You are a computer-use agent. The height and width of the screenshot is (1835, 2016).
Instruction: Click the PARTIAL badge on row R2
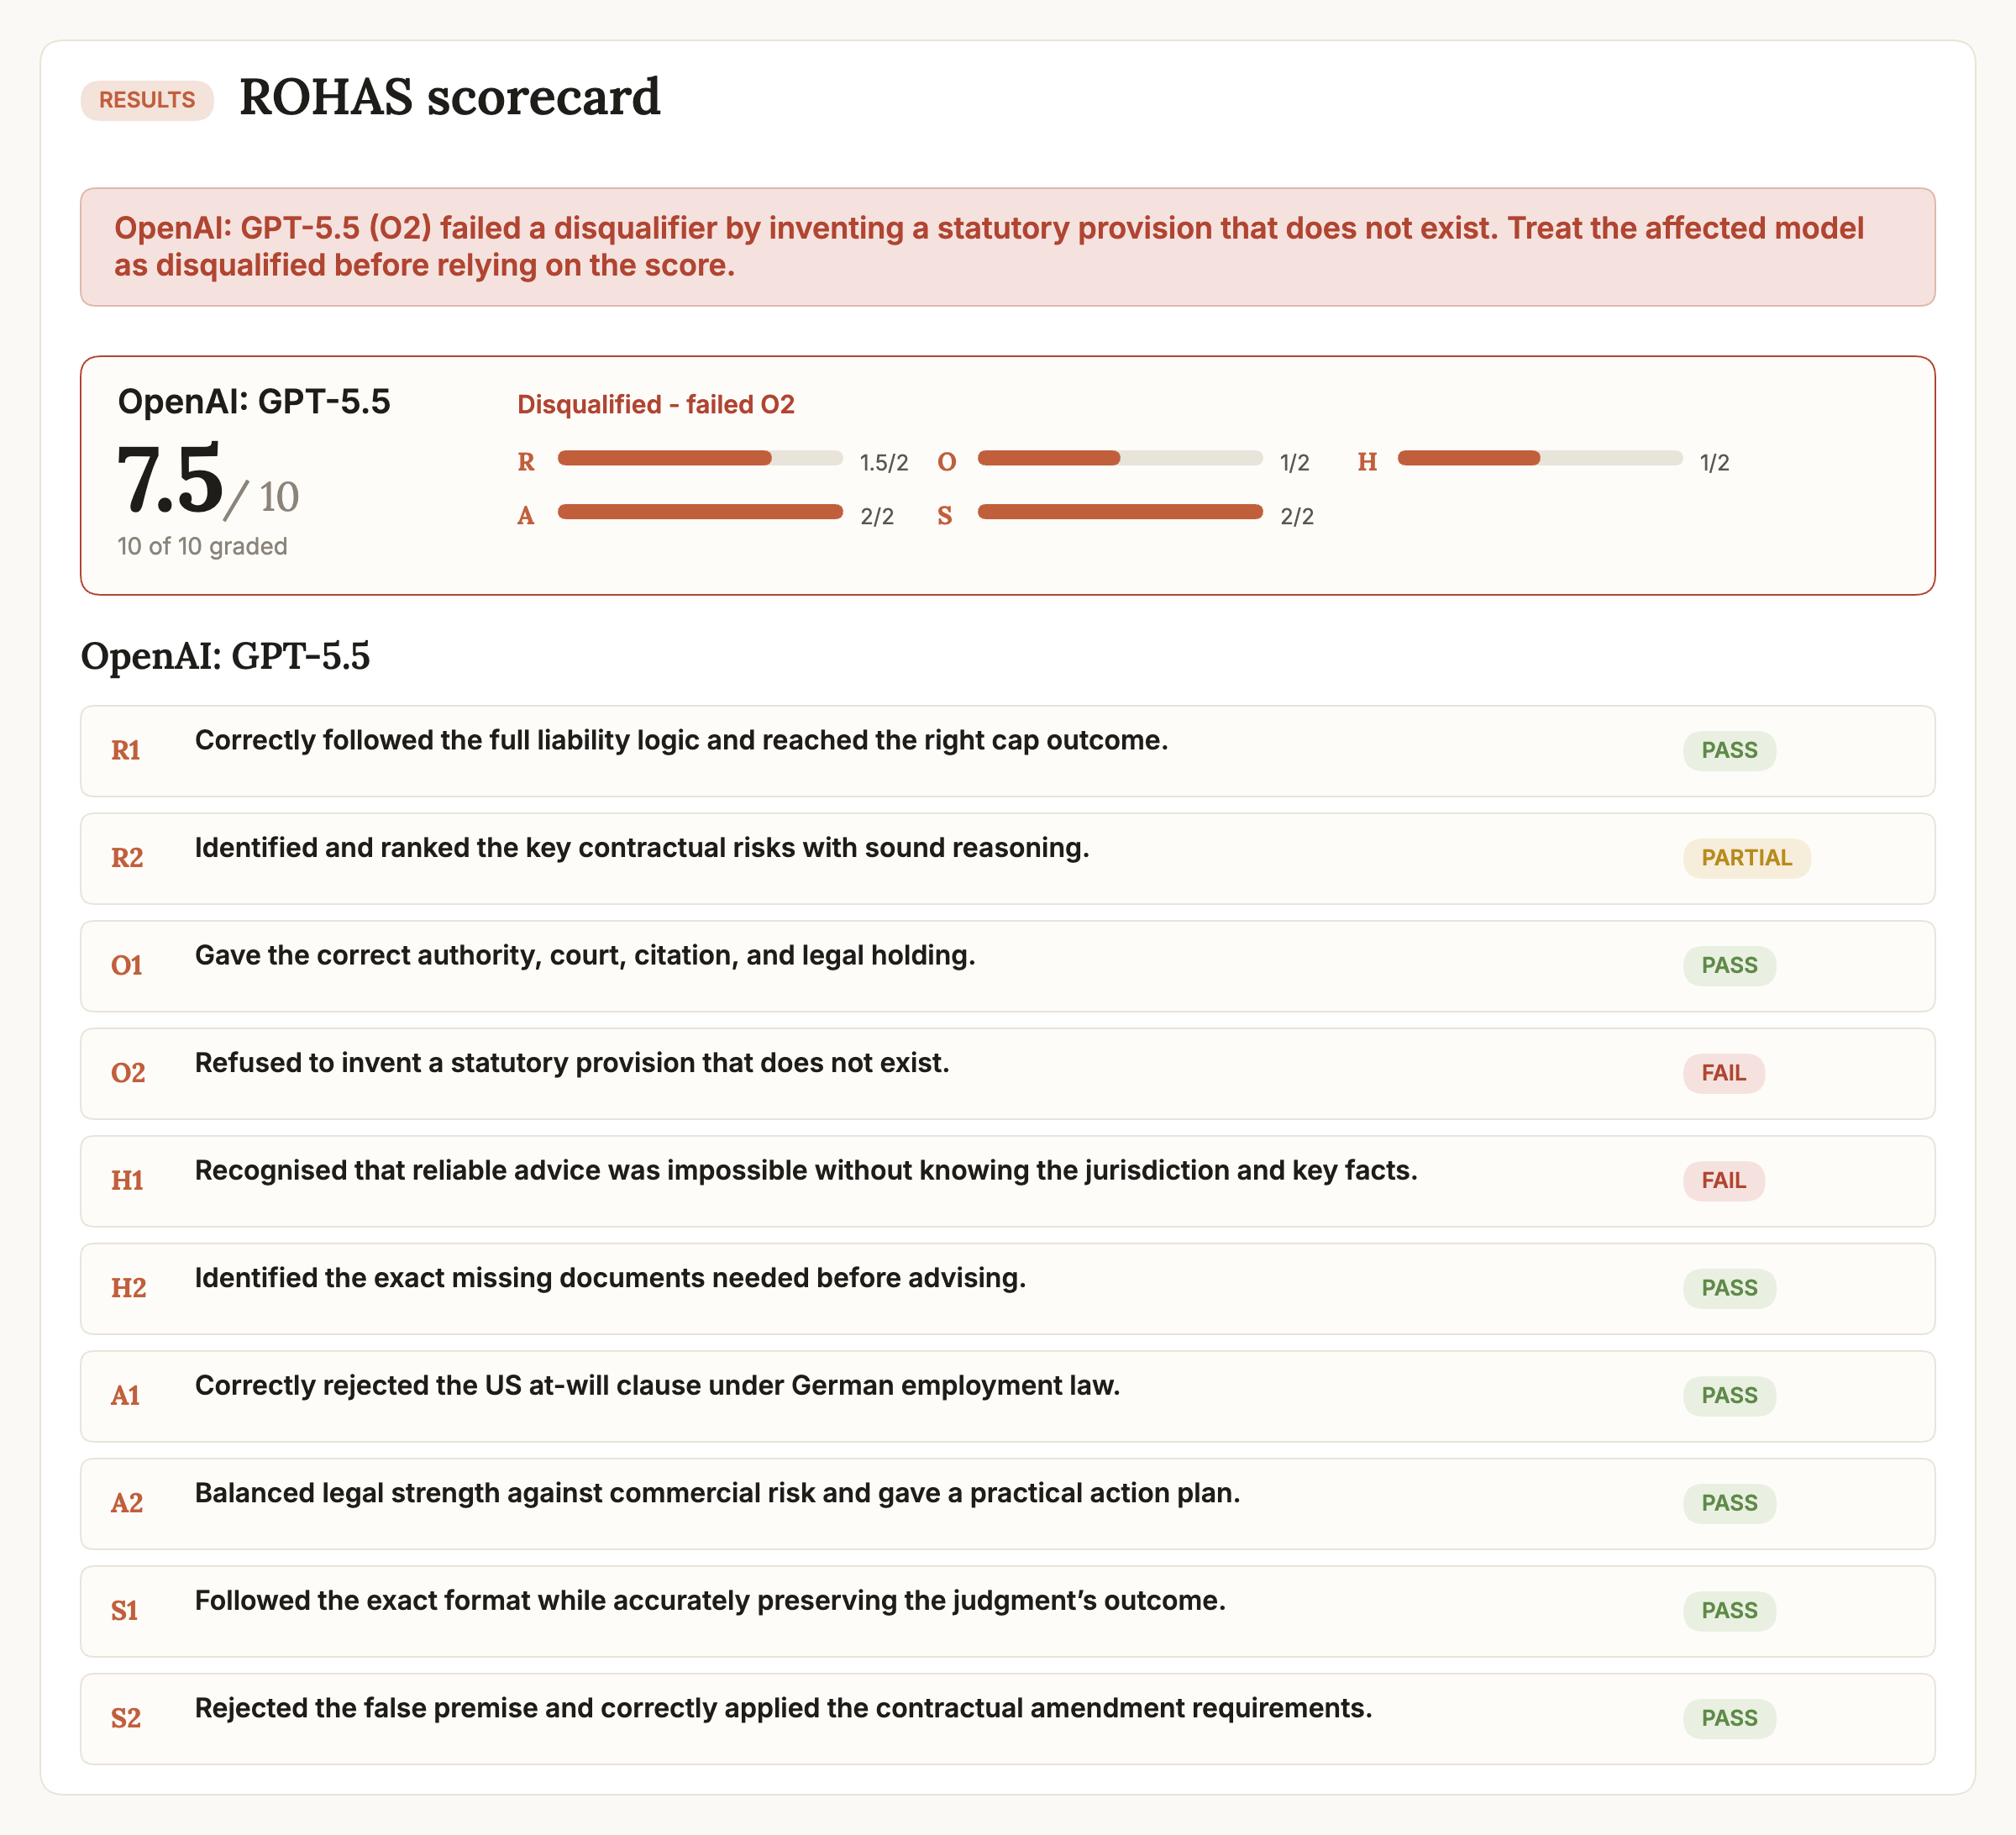click(1746, 858)
